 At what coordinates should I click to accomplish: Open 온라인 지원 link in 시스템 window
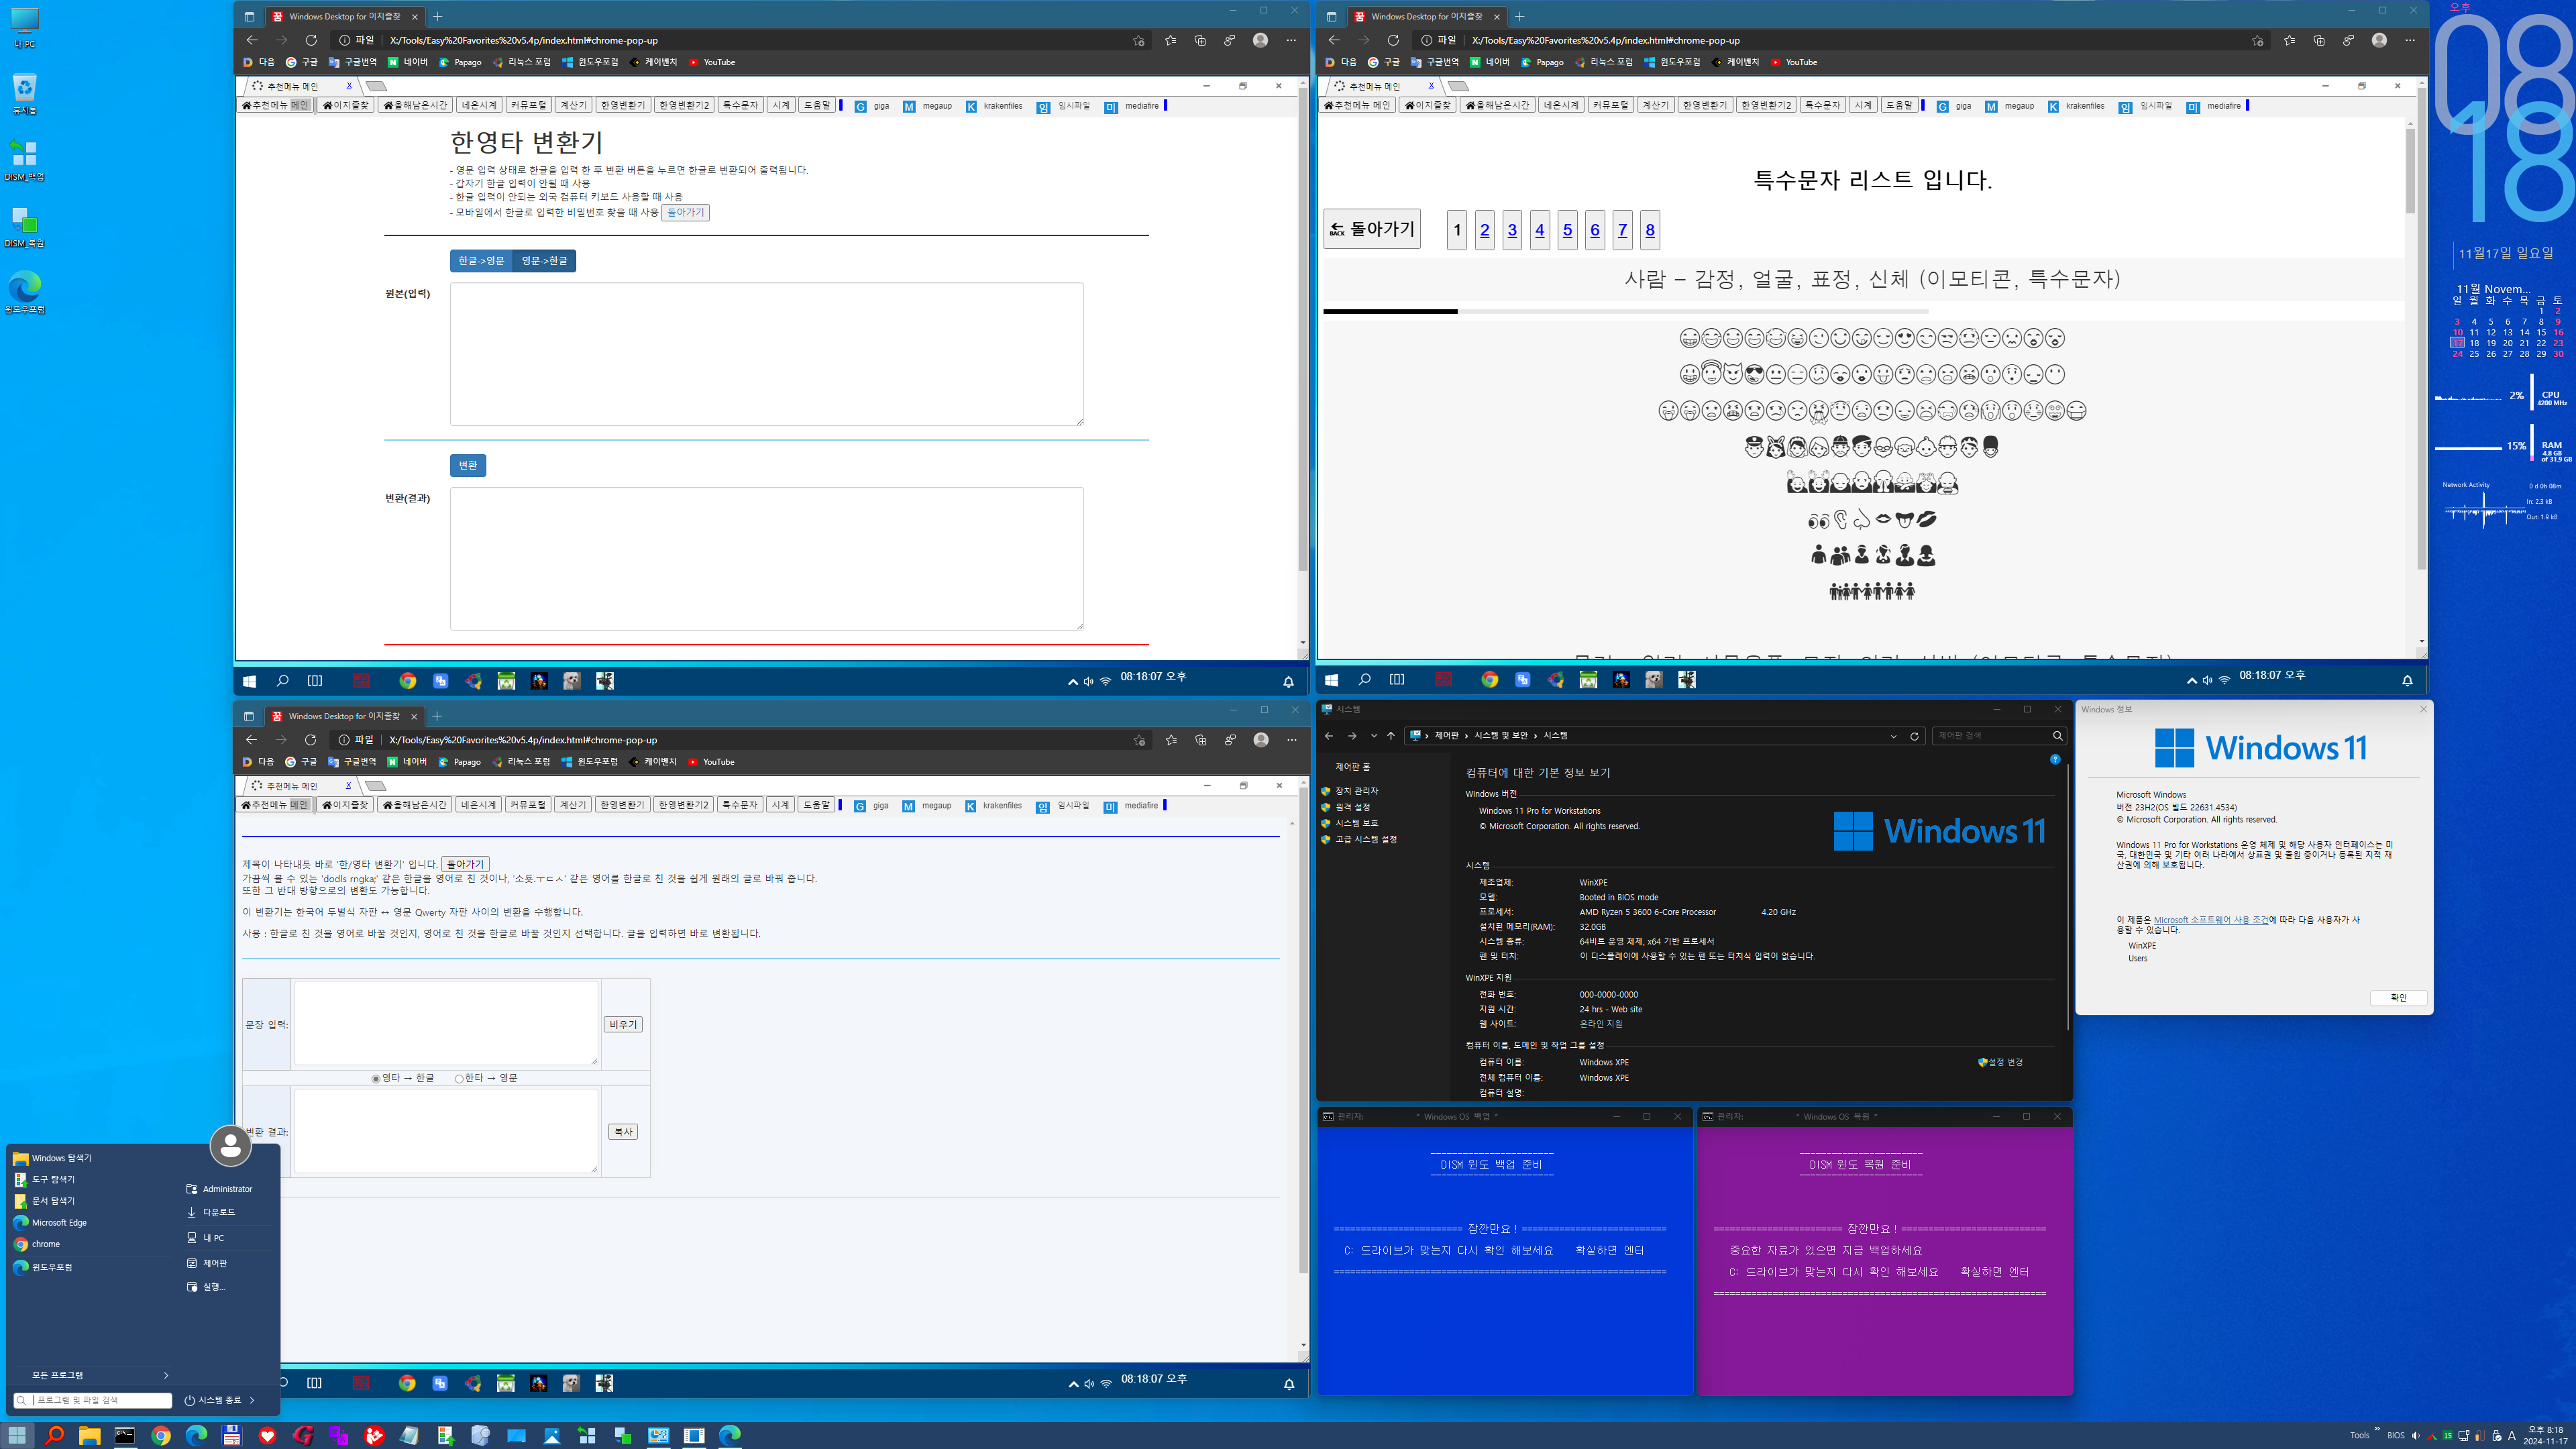1601,1024
